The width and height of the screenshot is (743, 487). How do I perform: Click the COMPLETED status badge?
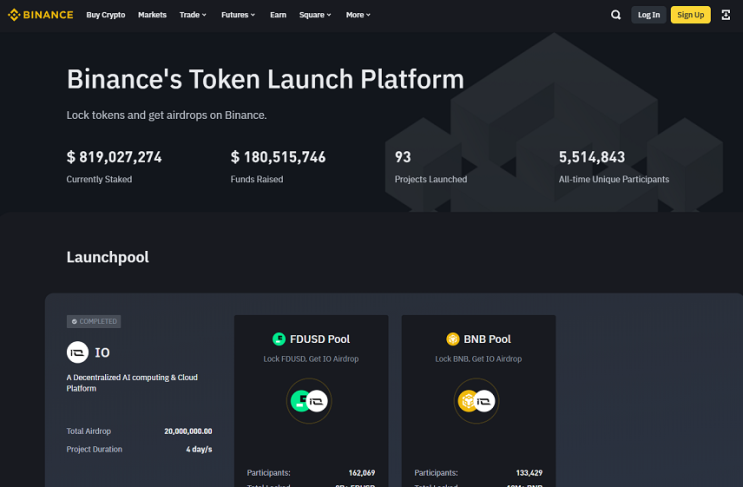[94, 321]
